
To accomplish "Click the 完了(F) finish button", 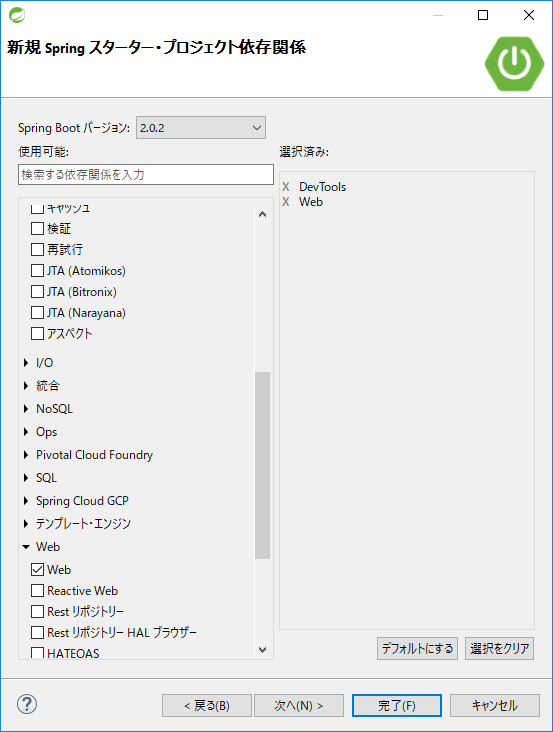I will click(x=397, y=705).
